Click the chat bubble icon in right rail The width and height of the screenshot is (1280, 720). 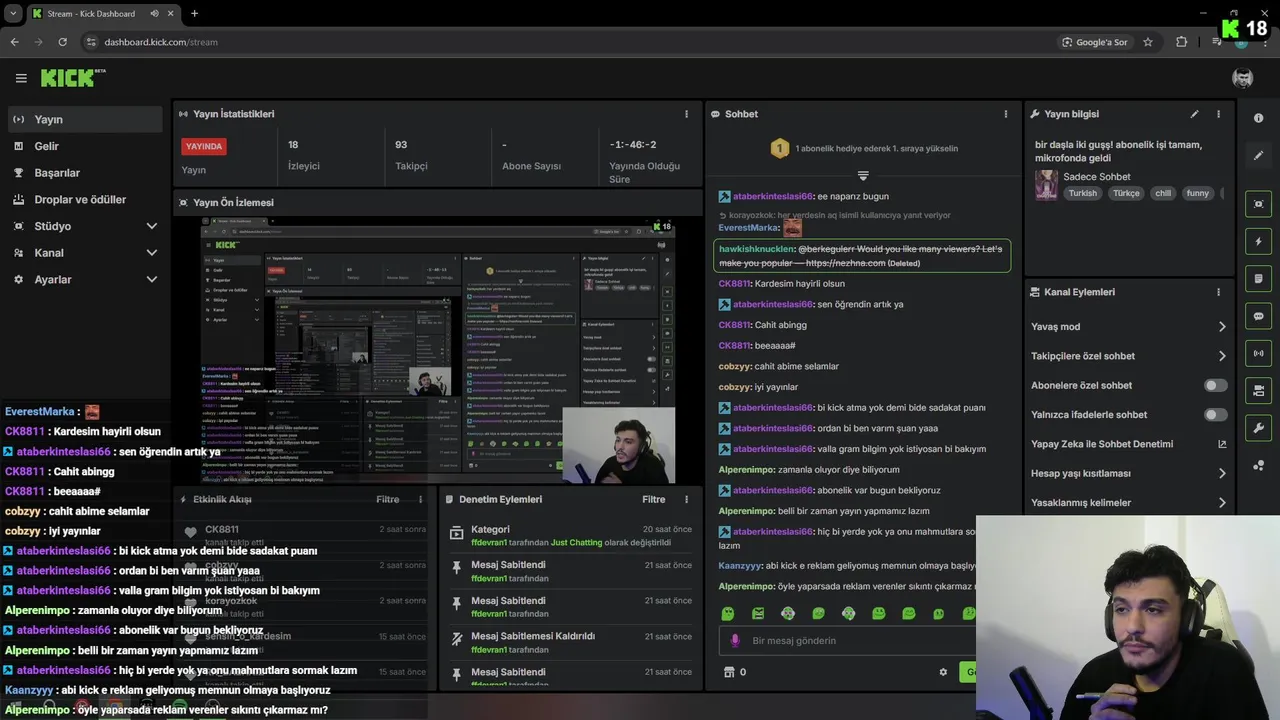(x=1258, y=316)
